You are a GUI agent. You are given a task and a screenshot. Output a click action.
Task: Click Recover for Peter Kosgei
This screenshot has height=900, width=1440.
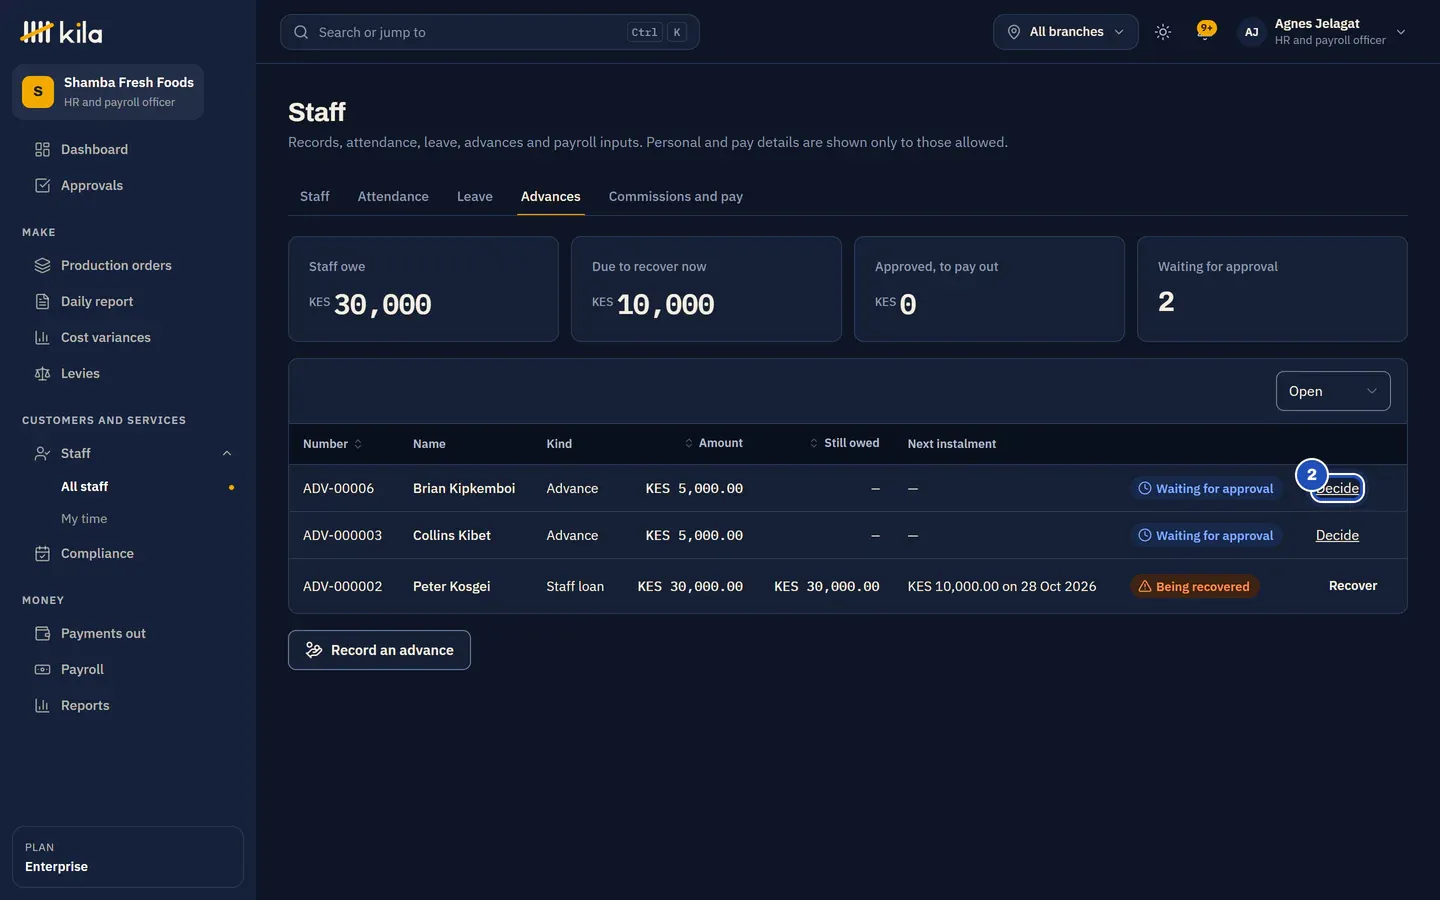[1352, 586]
